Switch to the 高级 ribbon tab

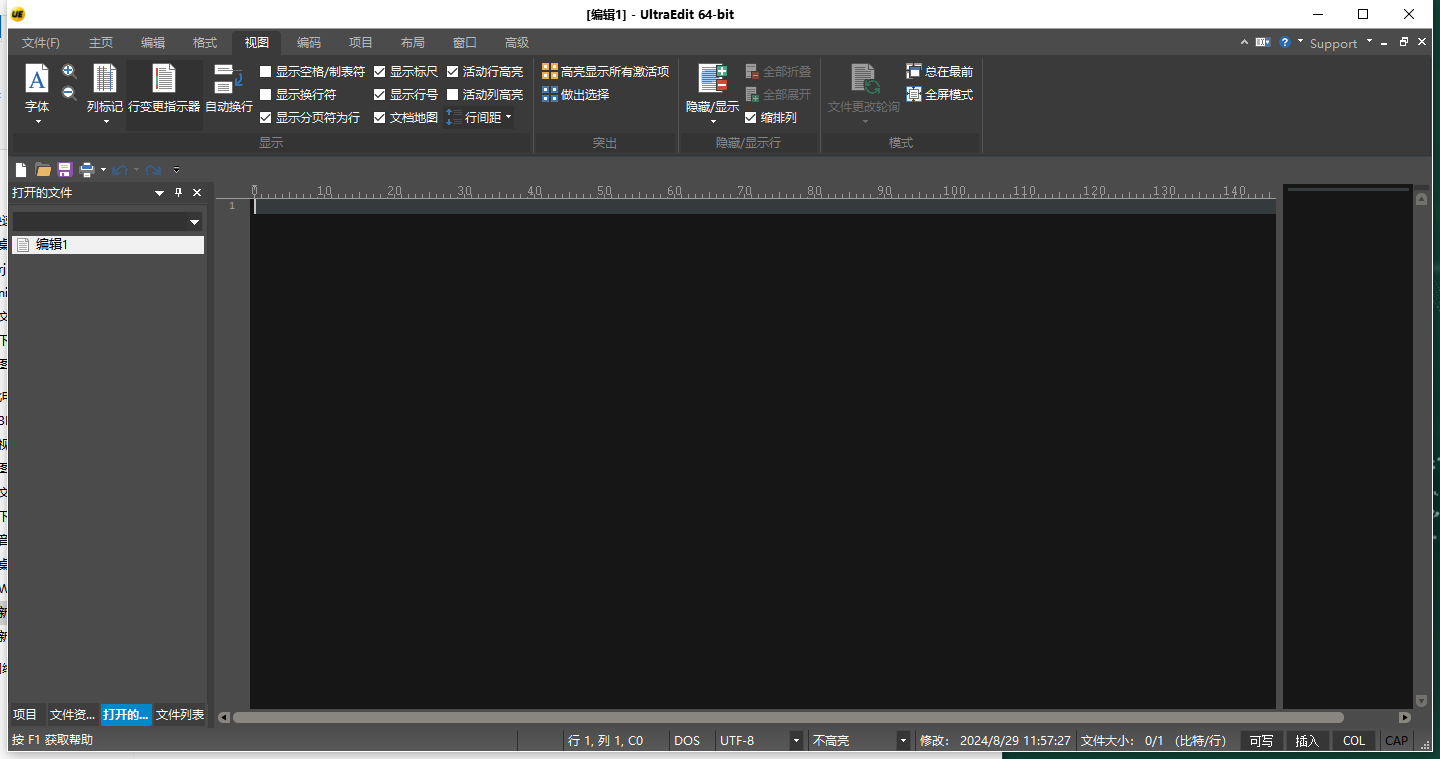(x=517, y=42)
